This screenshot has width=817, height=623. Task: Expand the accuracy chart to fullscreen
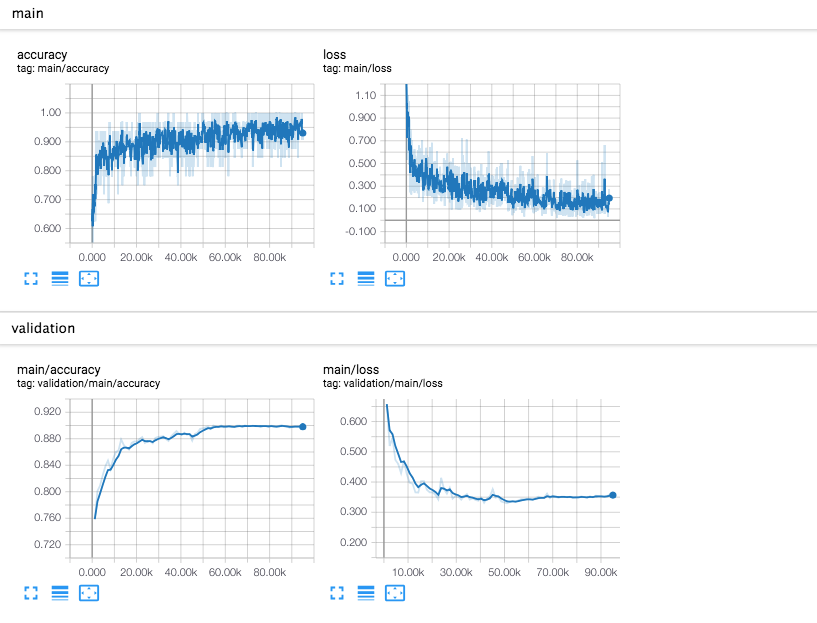pyautogui.click(x=30, y=278)
